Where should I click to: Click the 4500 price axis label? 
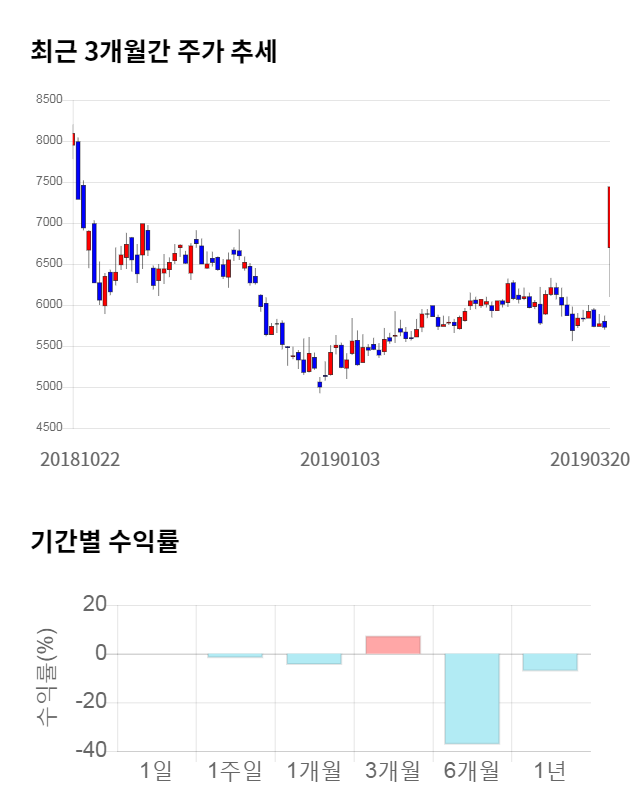[x=49, y=428]
